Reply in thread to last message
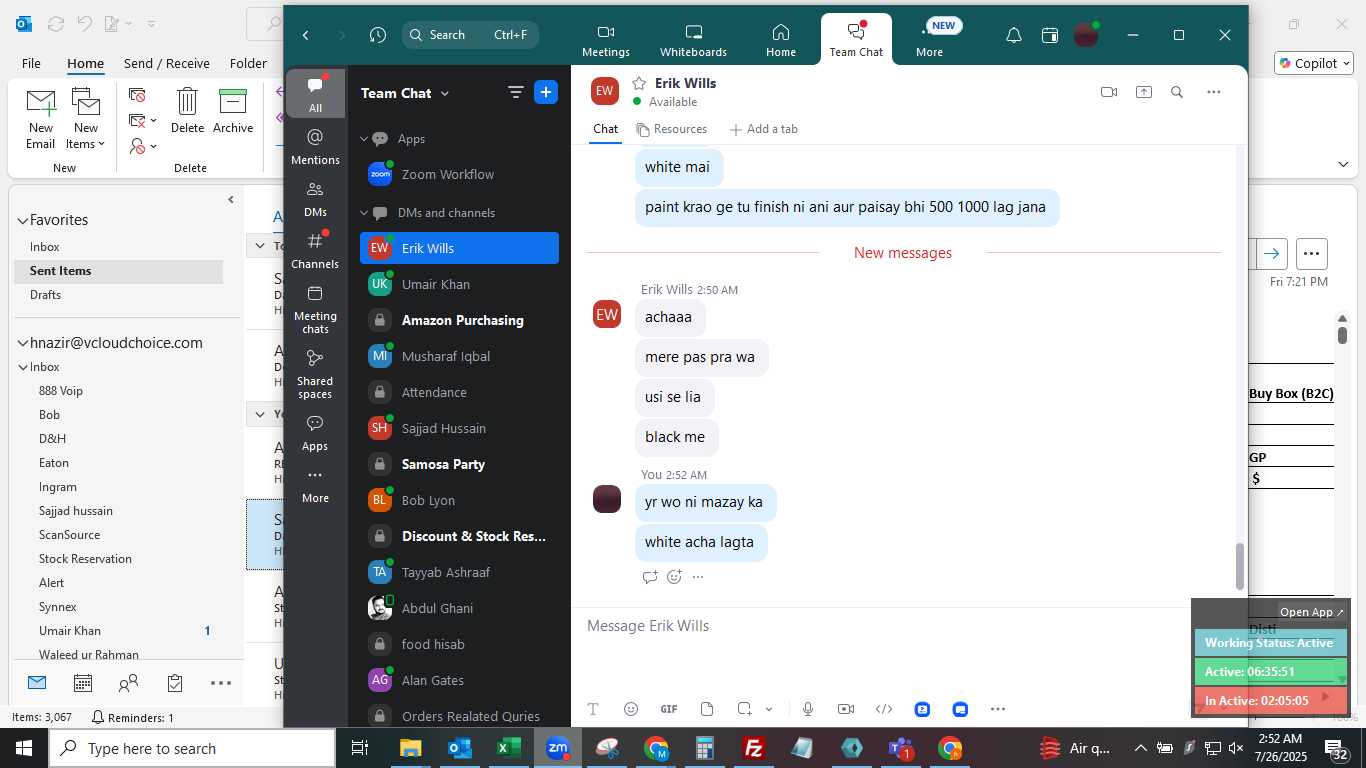The width and height of the screenshot is (1366, 768). 650,577
